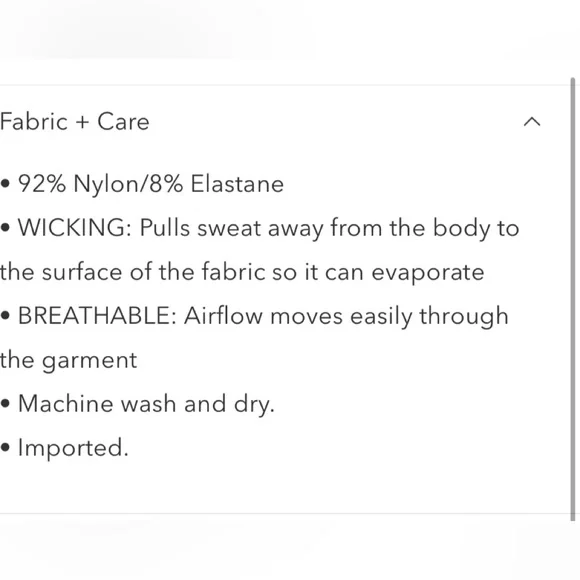
Task: Click the Imported text
Action: point(73,448)
